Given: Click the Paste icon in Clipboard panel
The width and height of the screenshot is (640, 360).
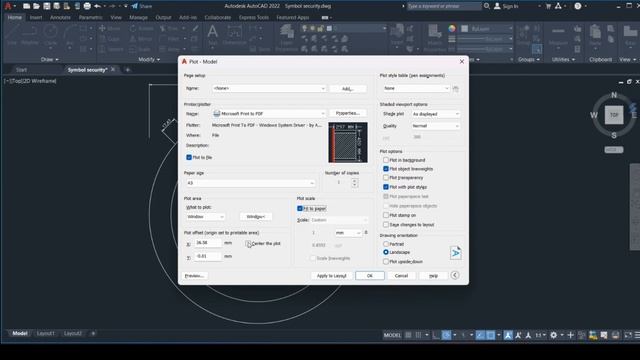Looking at the screenshot, I should [595, 35].
